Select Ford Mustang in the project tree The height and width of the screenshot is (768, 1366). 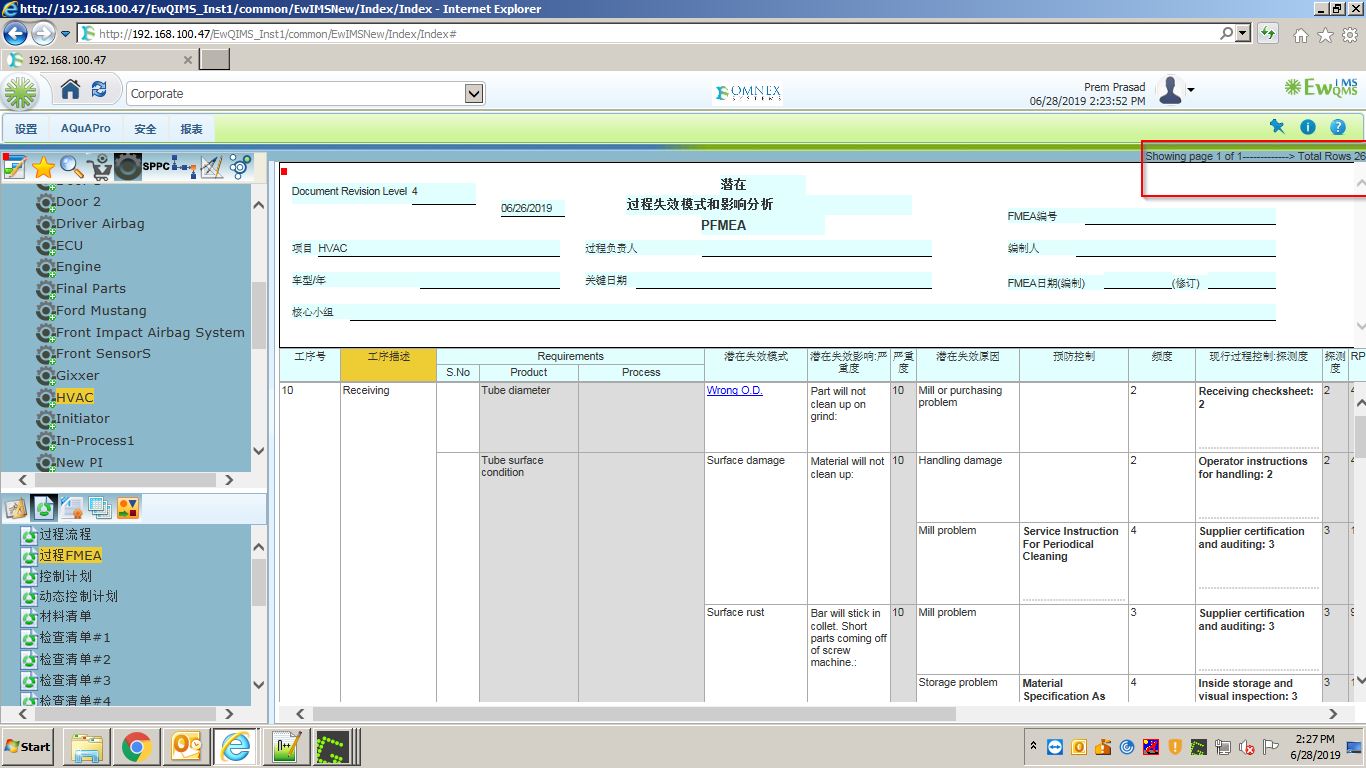click(101, 310)
